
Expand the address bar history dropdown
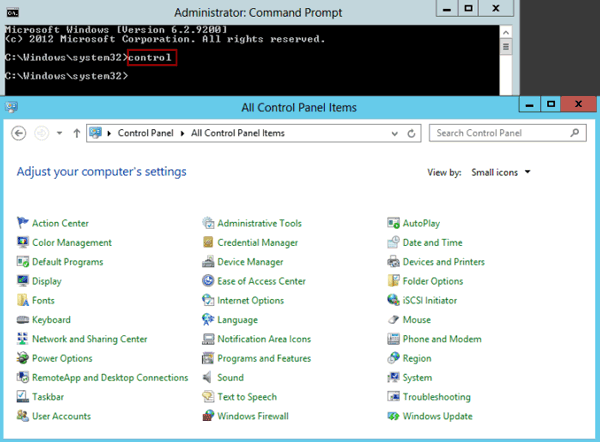pyautogui.click(x=395, y=134)
